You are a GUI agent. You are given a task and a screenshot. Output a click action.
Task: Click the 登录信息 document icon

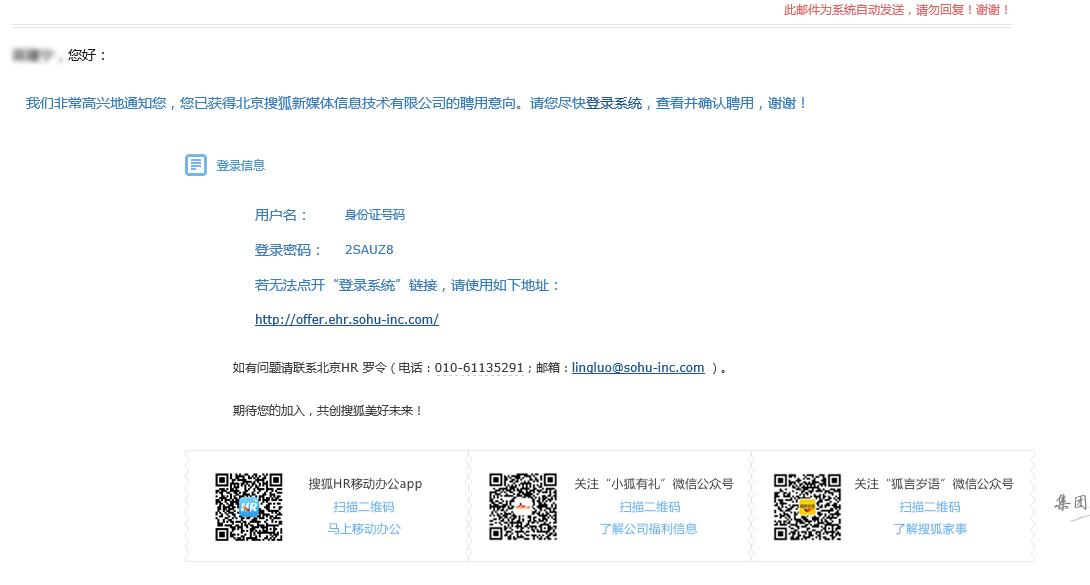(196, 164)
